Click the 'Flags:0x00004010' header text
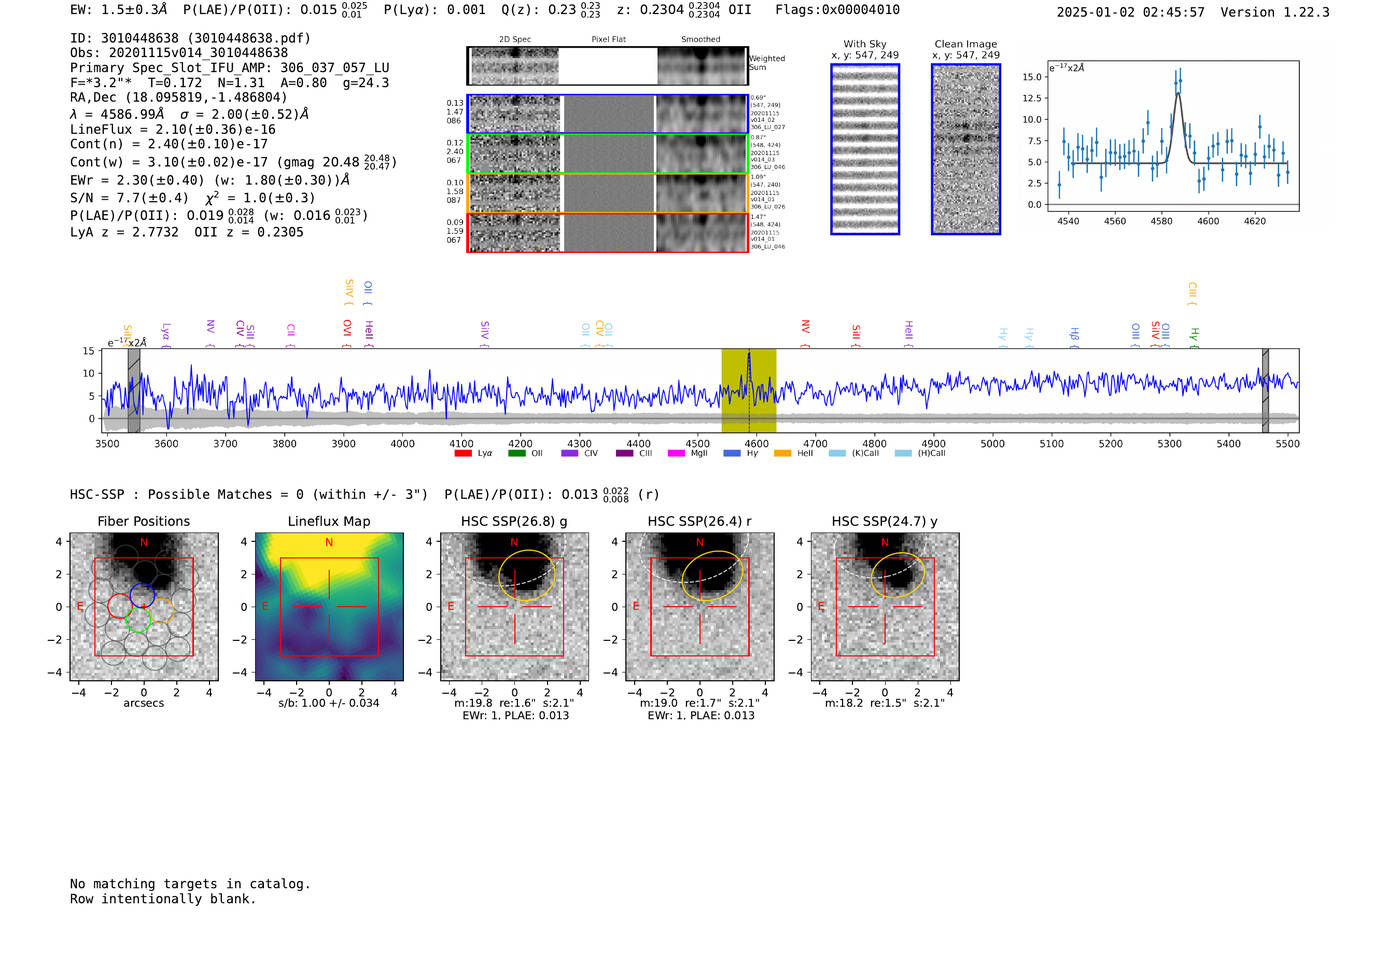Image resolution: width=1400 pixels, height=953 pixels. (x=838, y=10)
